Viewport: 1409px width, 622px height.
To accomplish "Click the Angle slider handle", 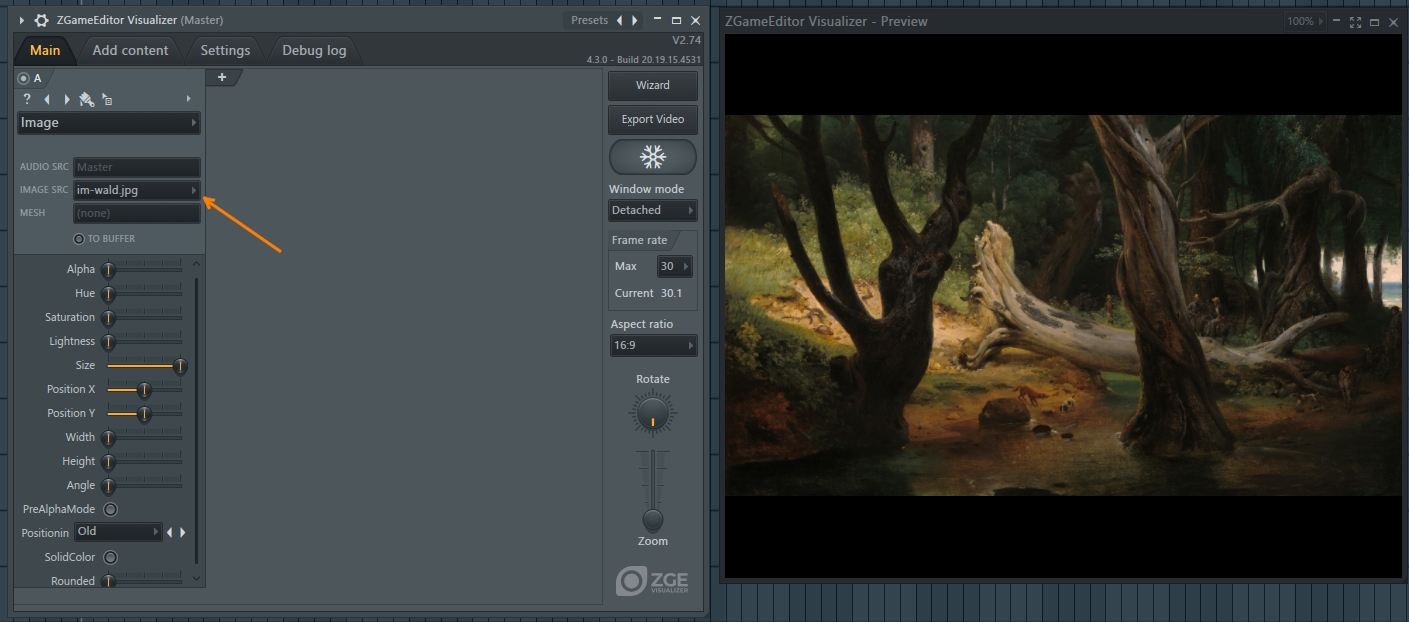I will tap(109, 486).
